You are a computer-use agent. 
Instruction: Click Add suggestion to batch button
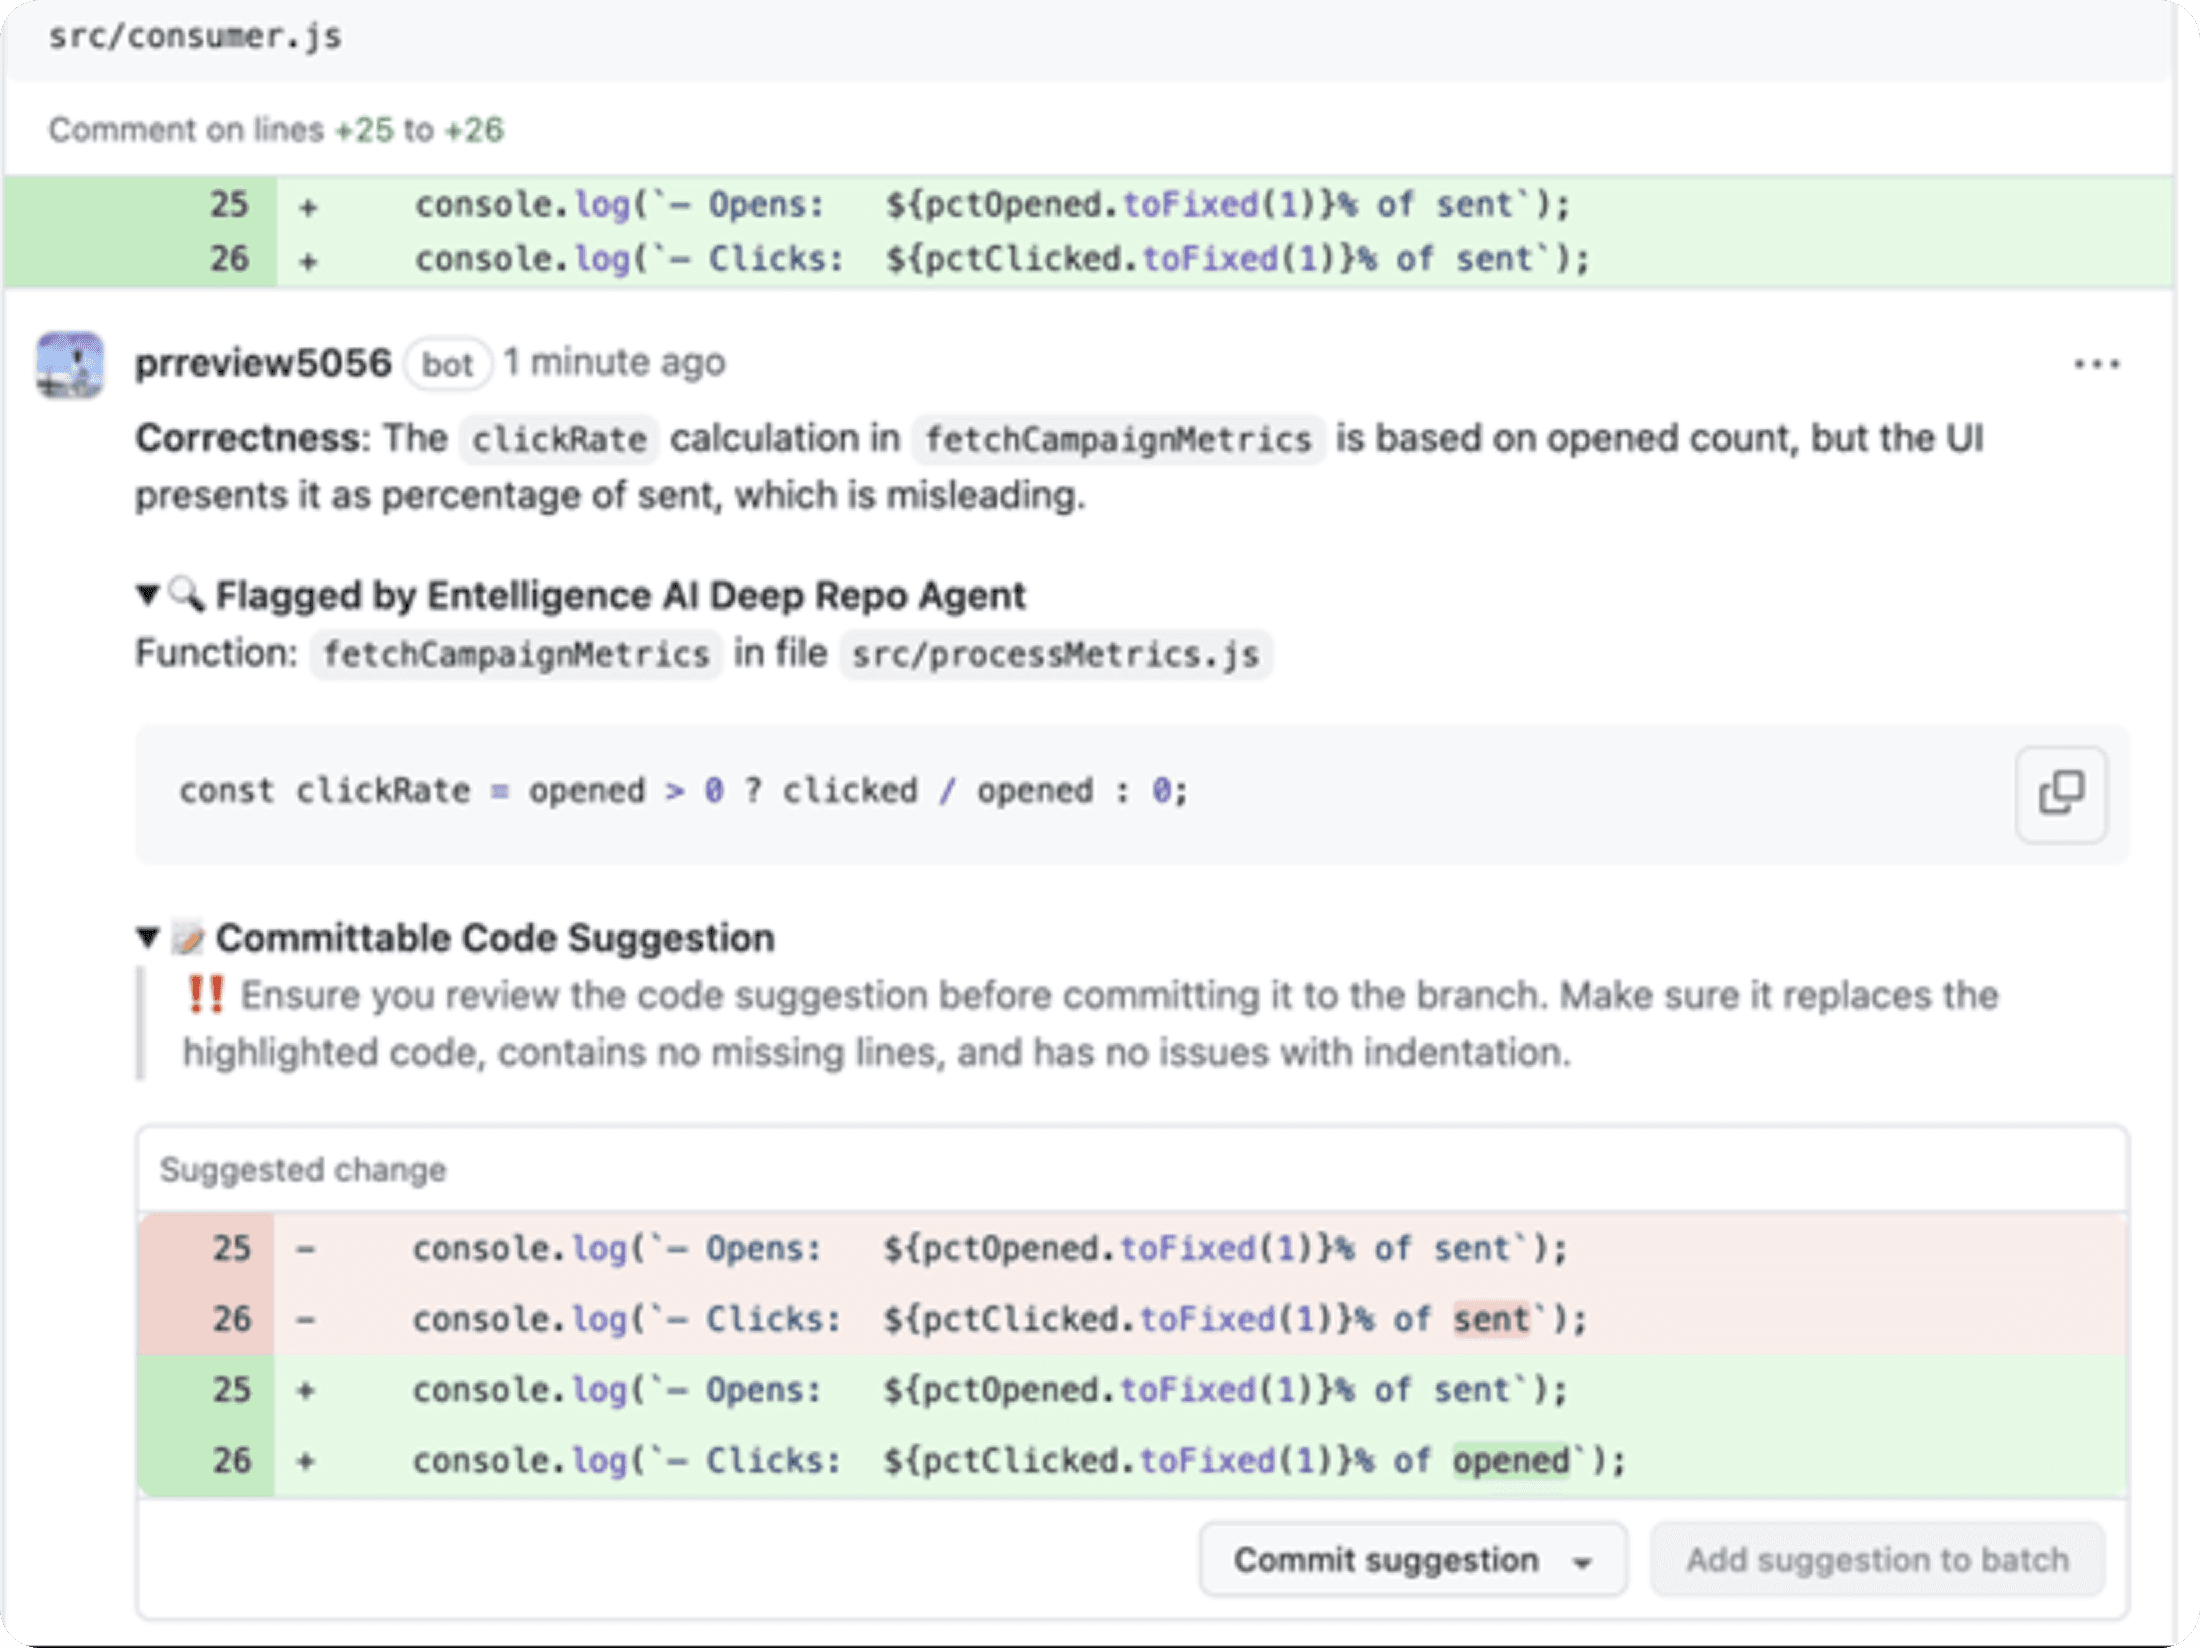coord(1877,1560)
